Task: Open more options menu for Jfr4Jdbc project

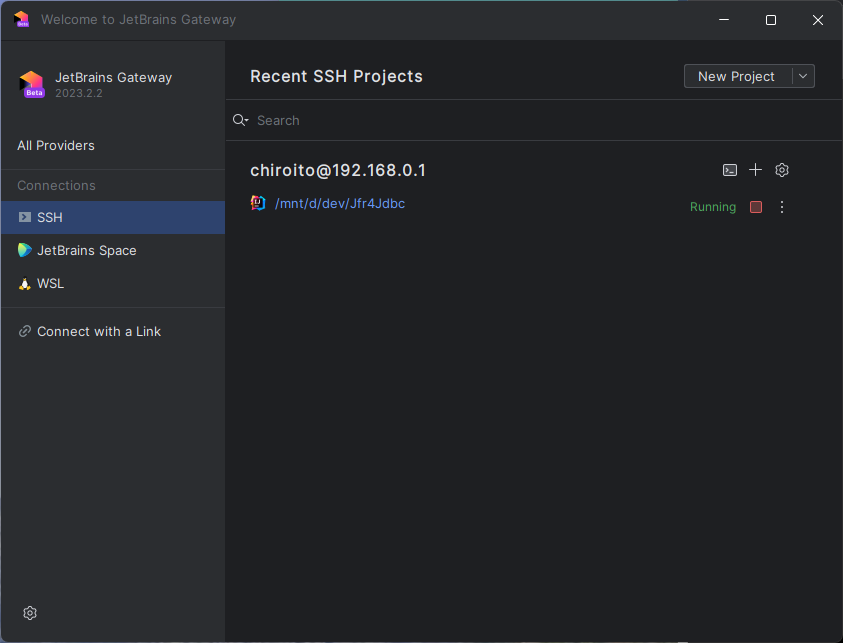Action: click(782, 207)
